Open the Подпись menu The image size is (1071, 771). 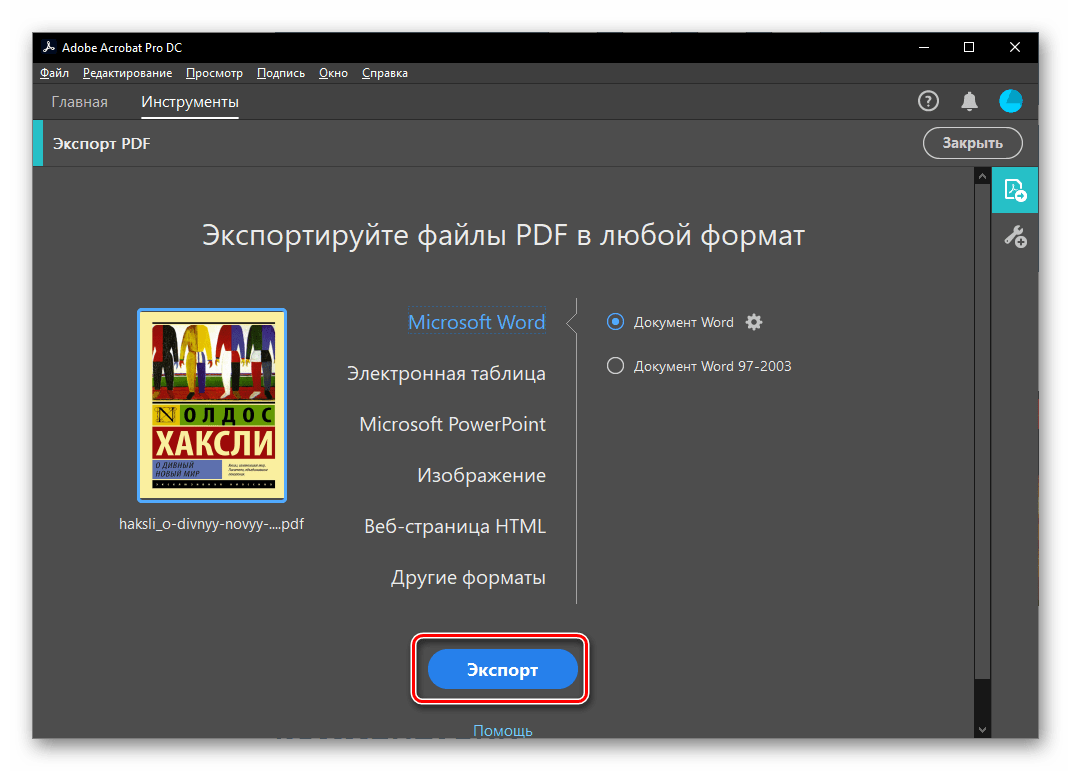click(x=281, y=73)
